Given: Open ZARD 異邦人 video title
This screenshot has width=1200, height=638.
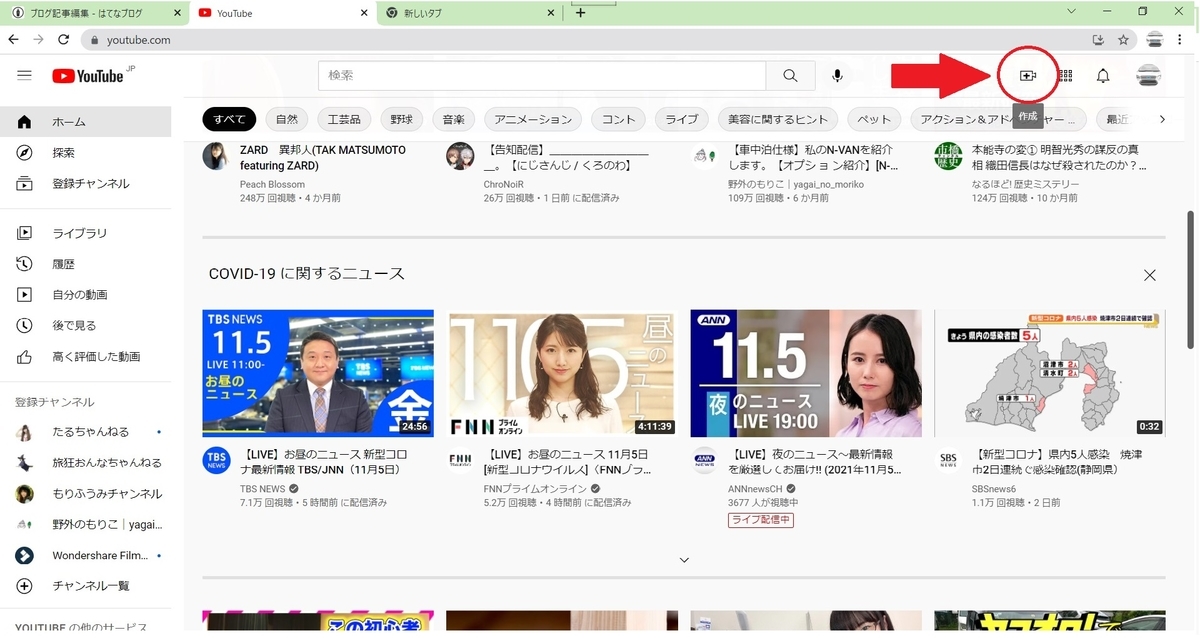Looking at the screenshot, I should click(323, 157).
